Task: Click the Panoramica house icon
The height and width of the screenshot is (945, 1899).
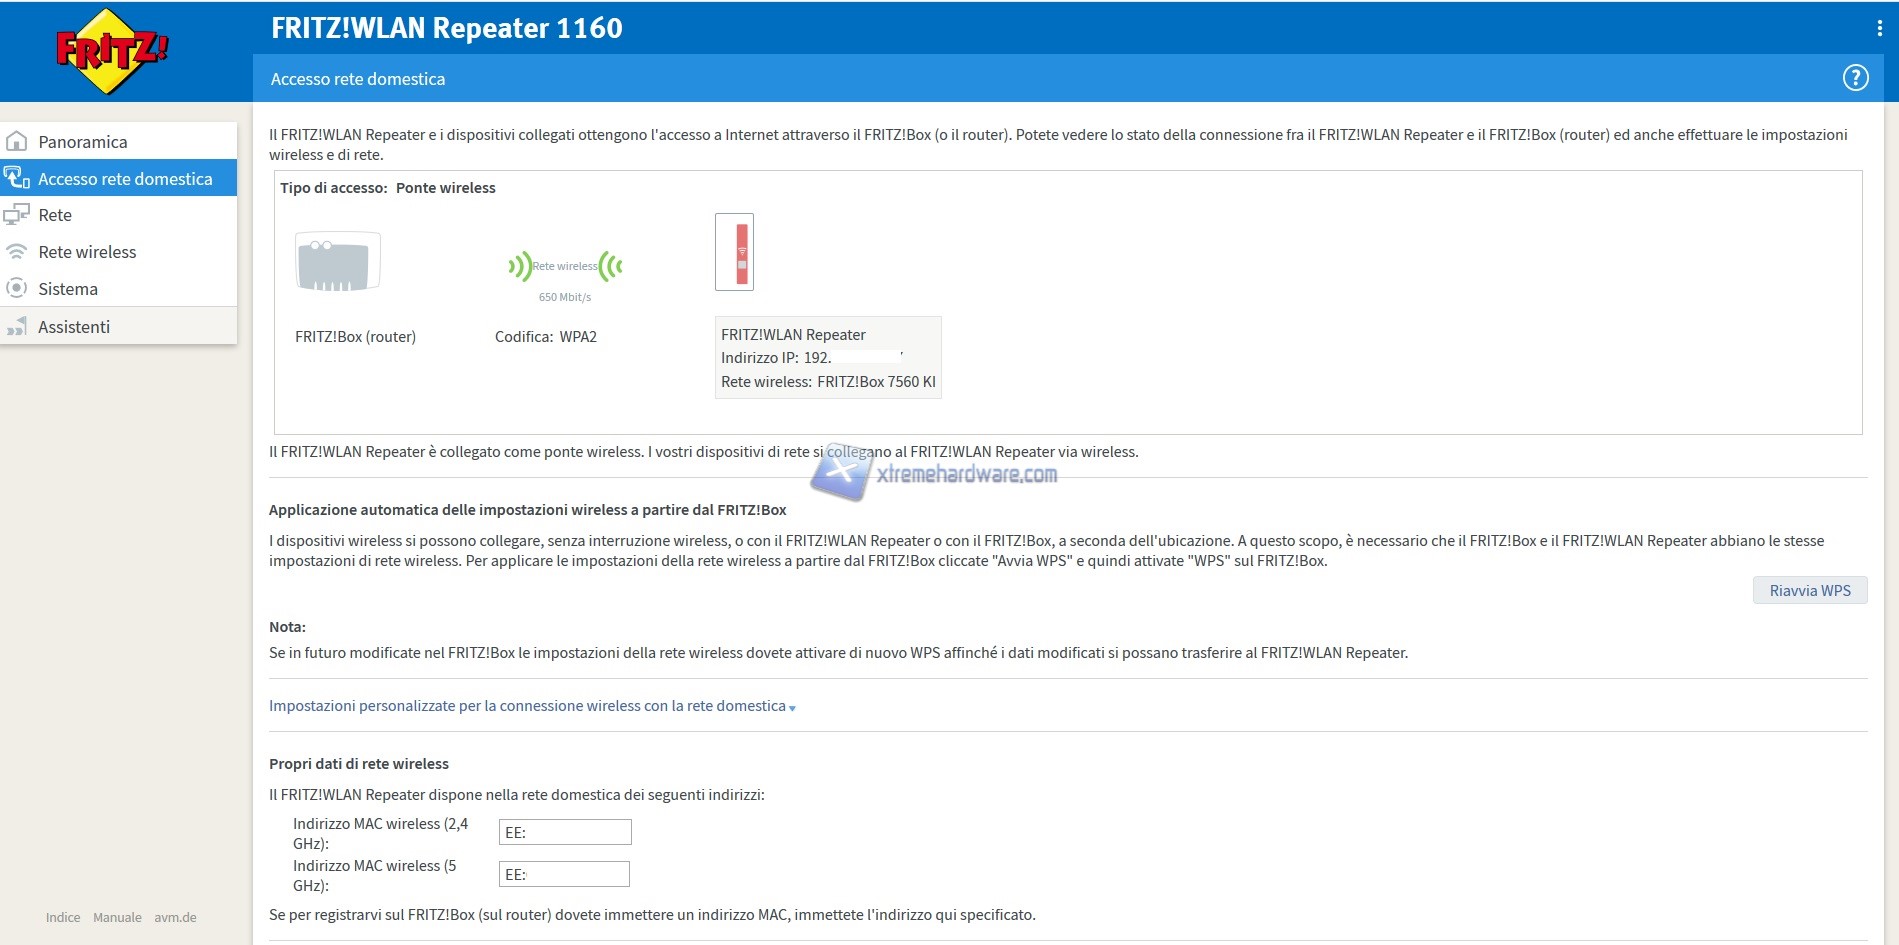Action: (17, 141)
